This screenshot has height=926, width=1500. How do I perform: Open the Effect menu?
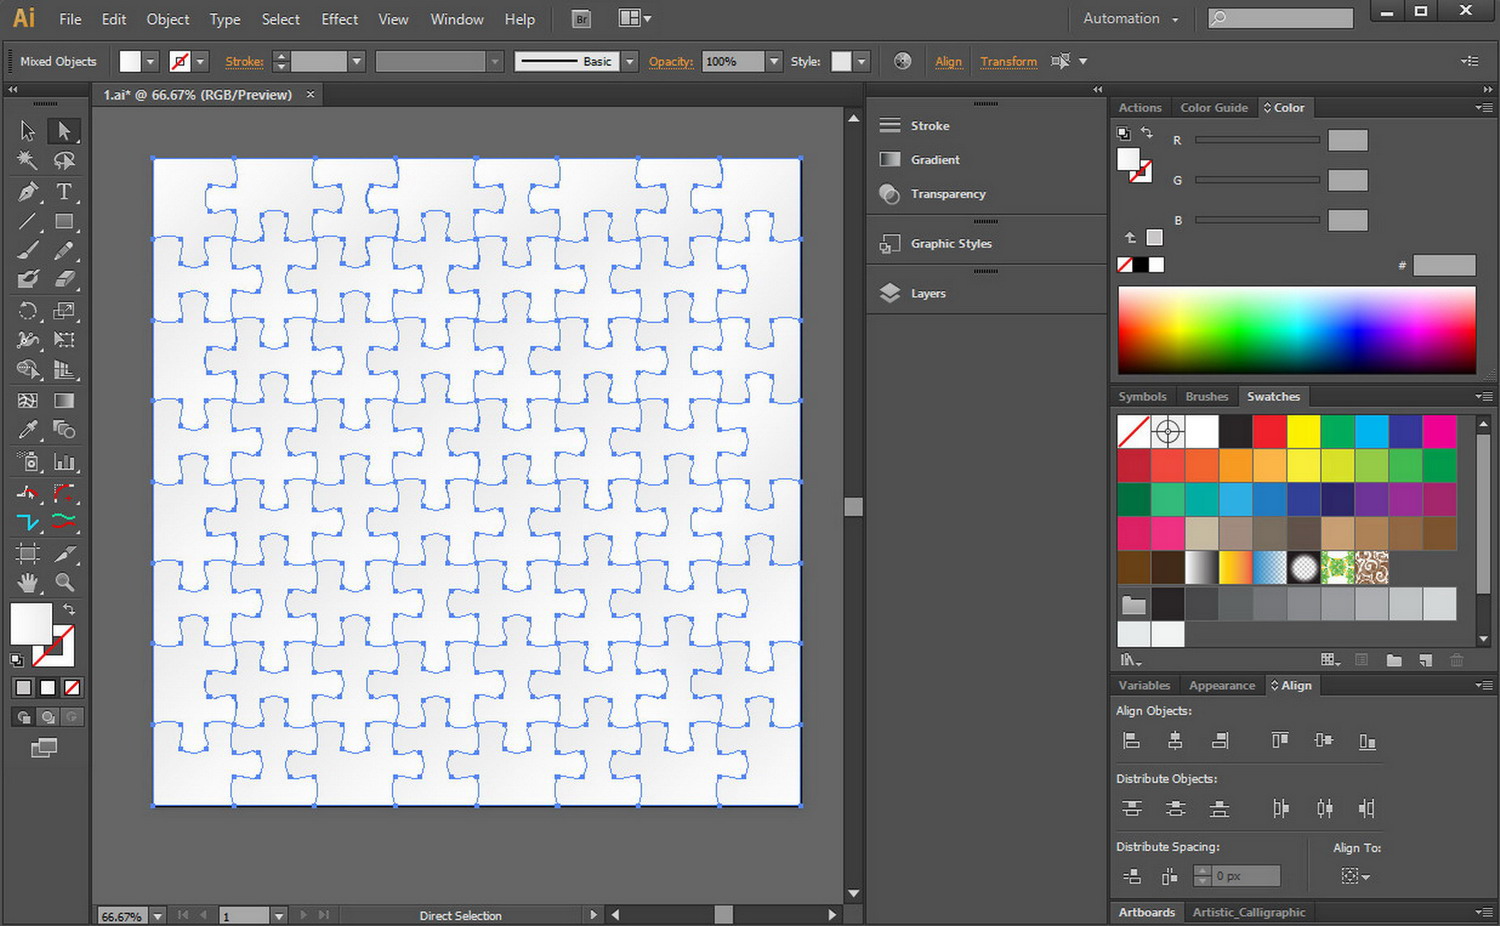(x=339, y=19)
